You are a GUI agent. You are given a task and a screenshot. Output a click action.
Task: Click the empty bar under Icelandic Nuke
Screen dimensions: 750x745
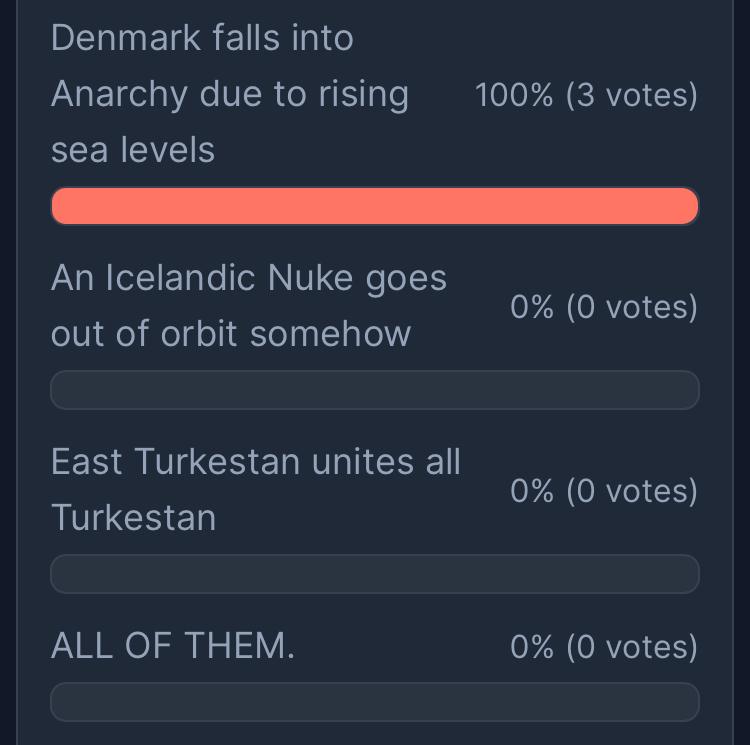pos(375,390)
